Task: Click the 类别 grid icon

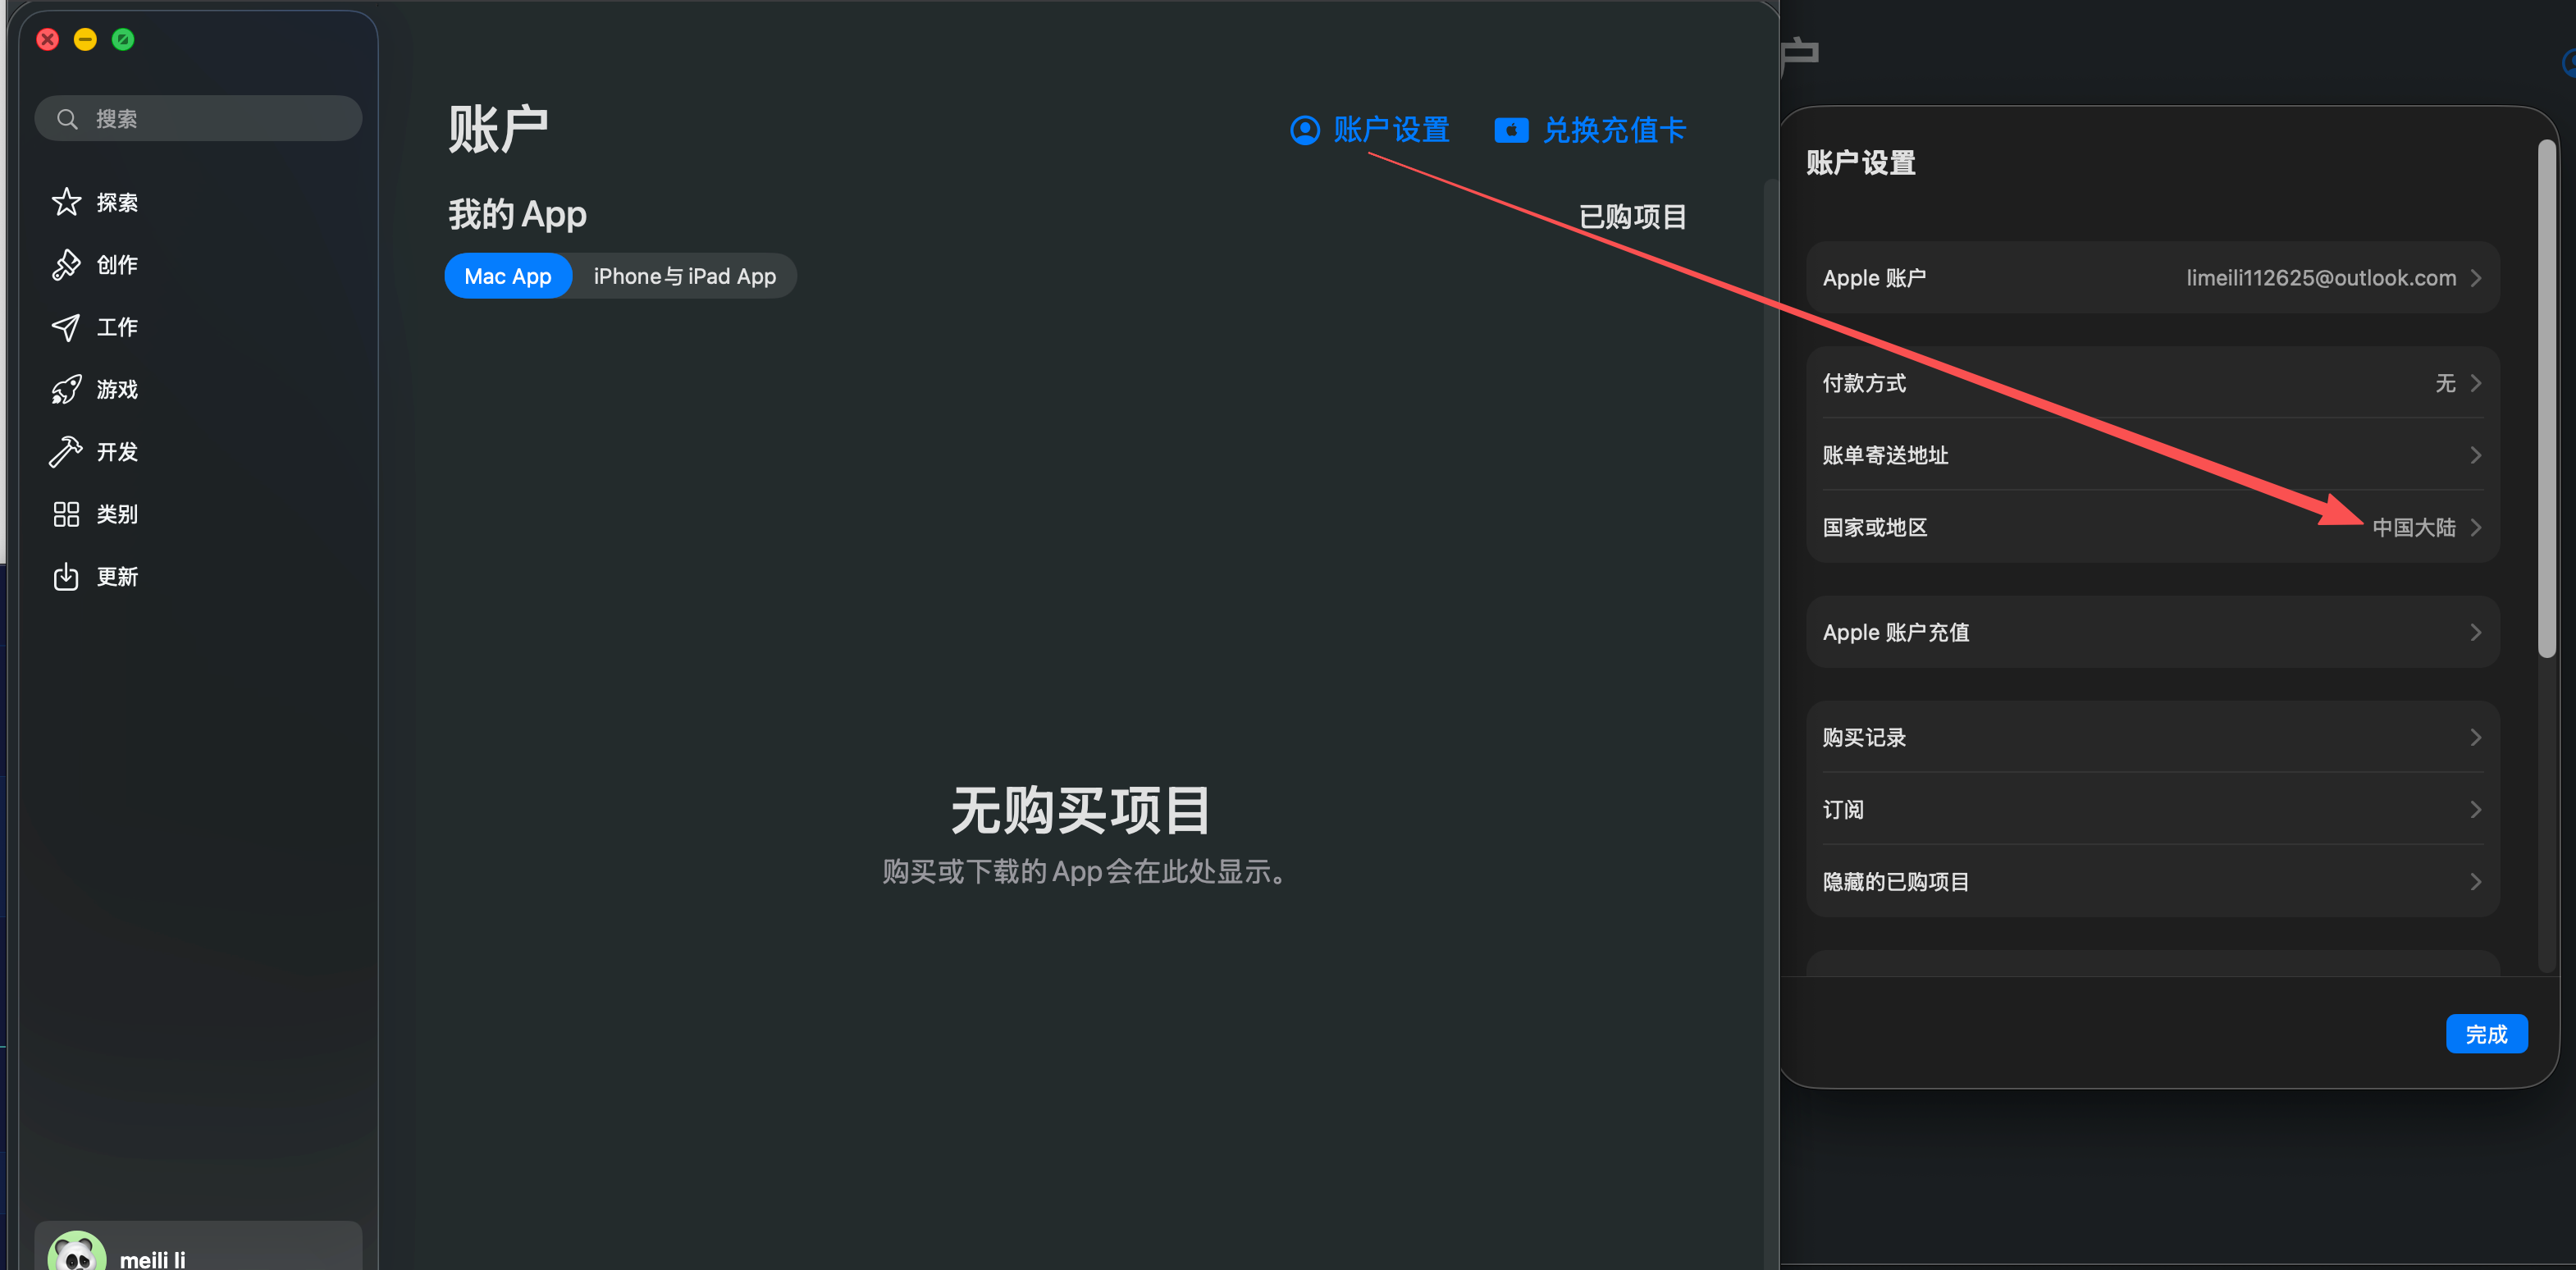Action: [66, 514]
